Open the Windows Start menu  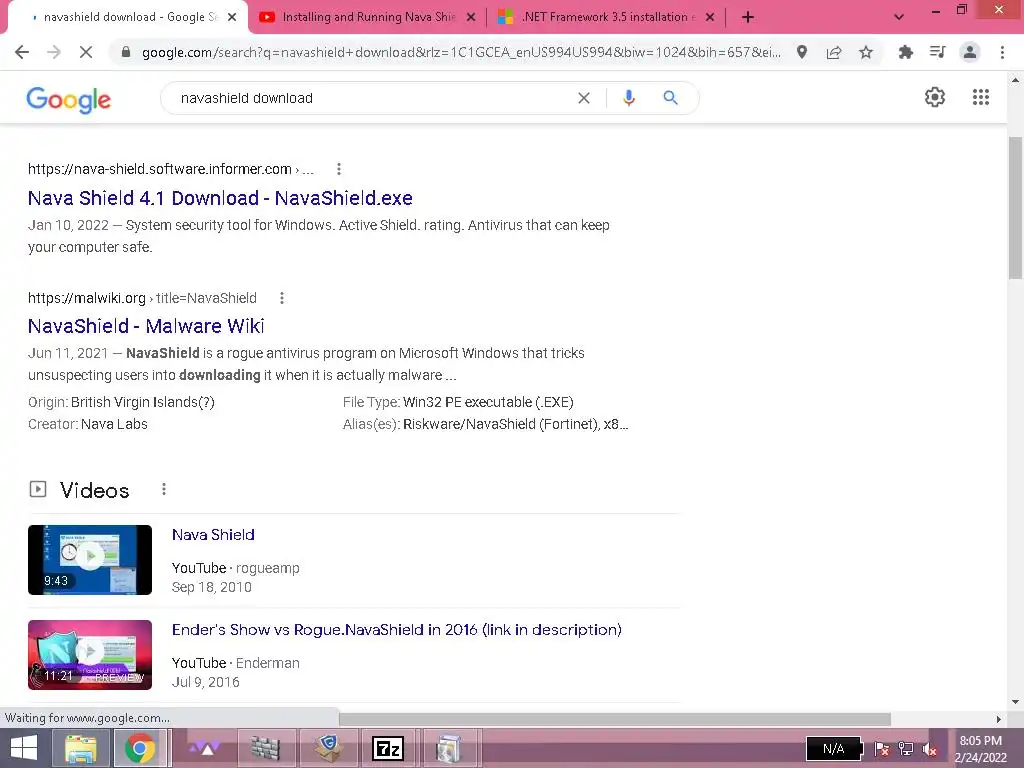click(24, 748)
